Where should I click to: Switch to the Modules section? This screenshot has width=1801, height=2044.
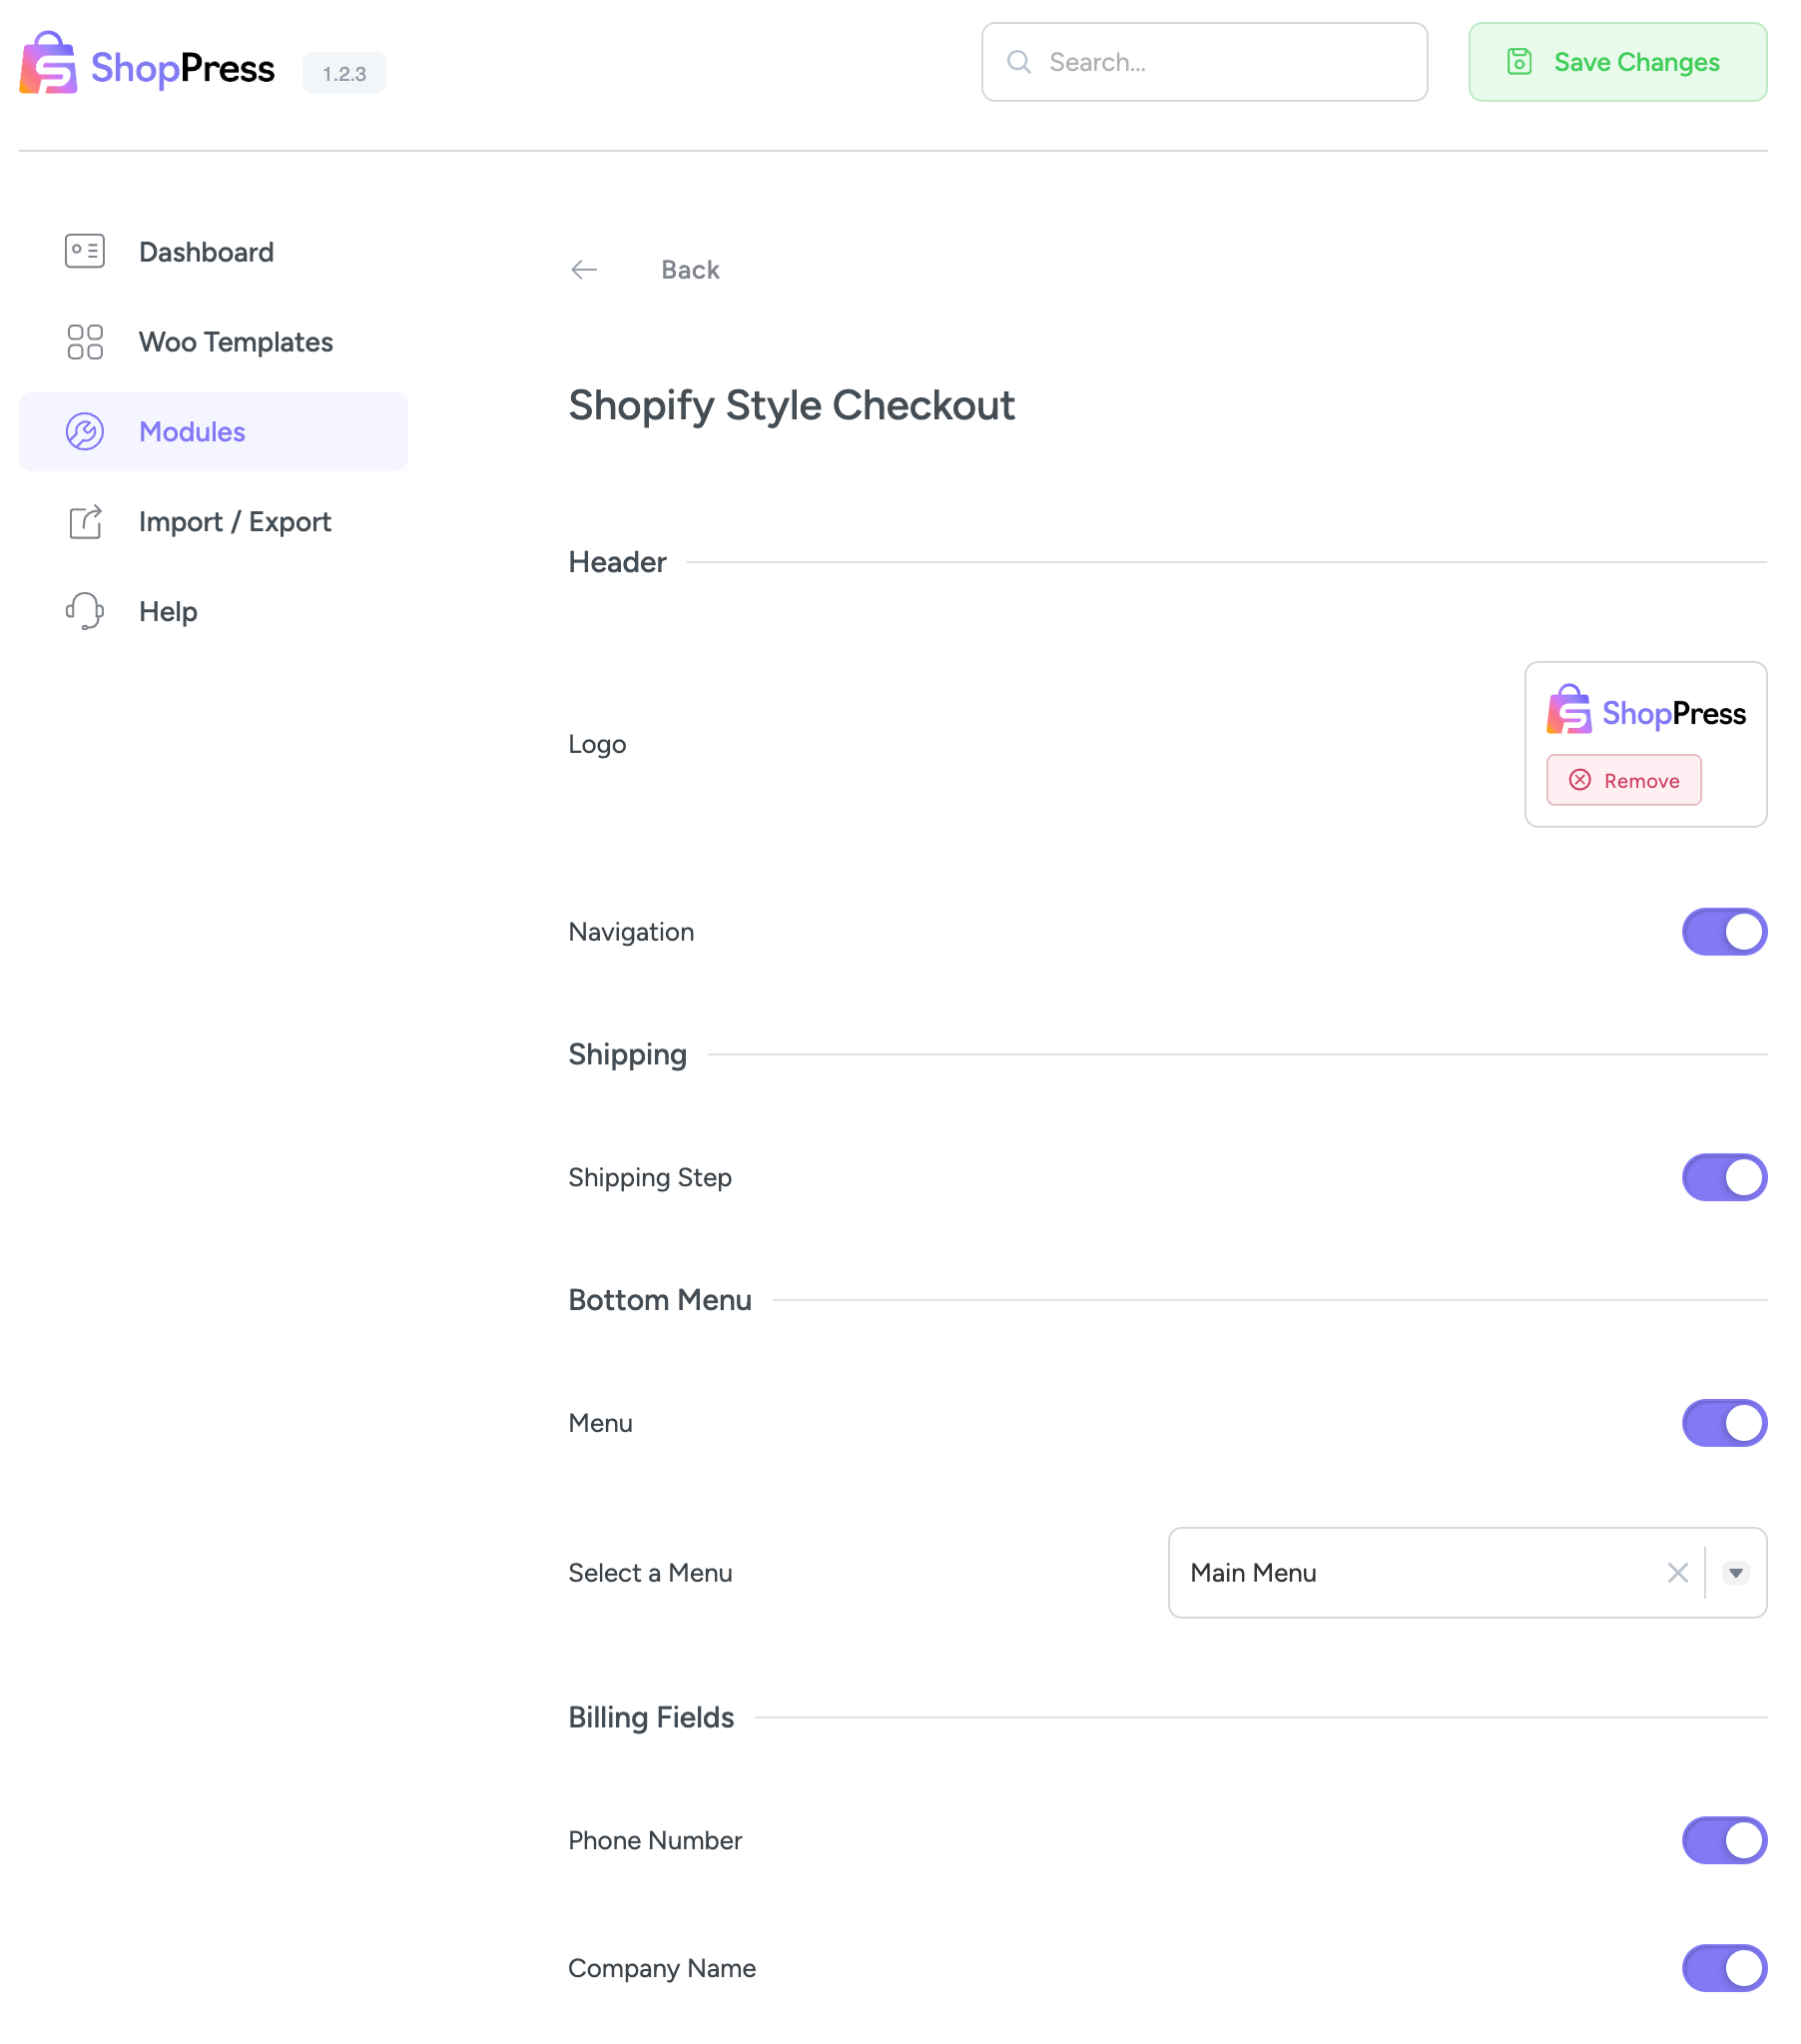192,431
